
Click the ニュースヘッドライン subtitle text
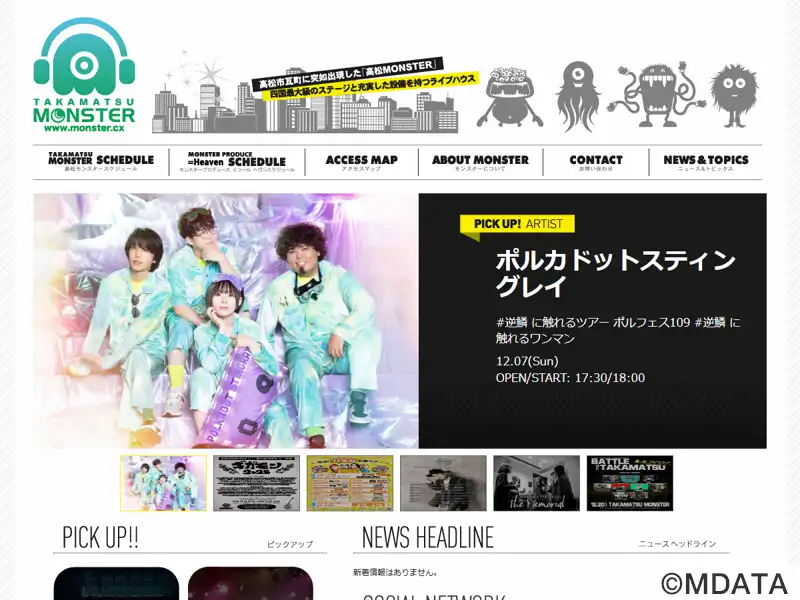678,544
